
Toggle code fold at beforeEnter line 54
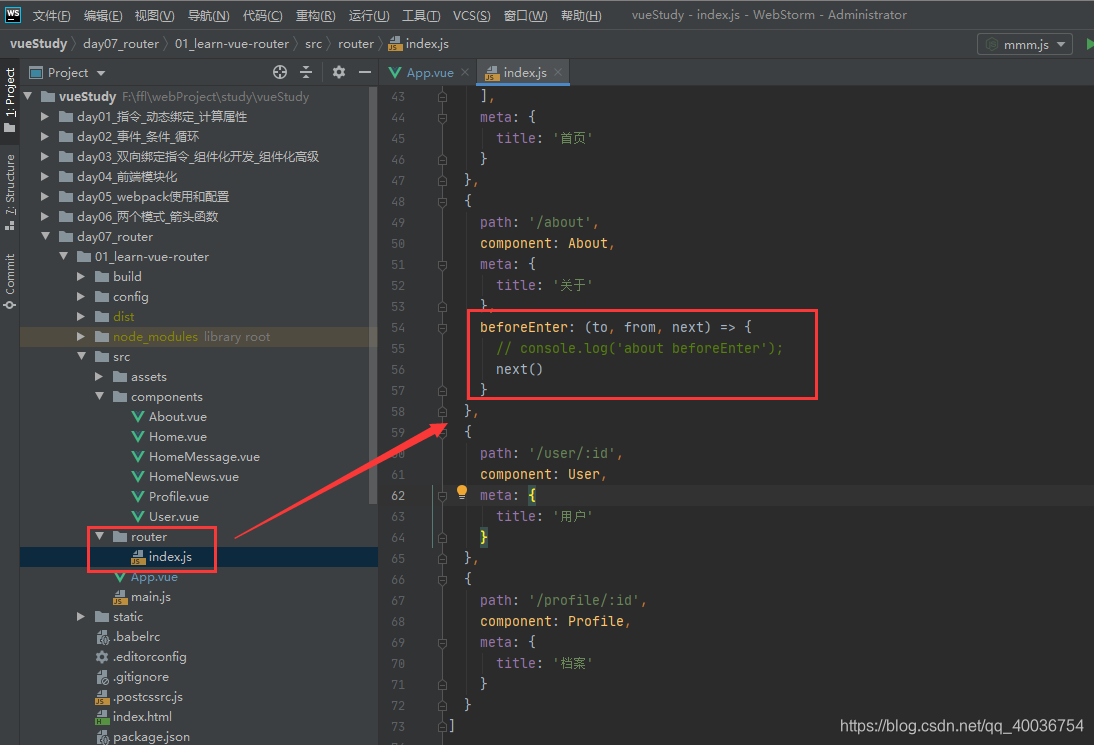click(x=442, y=327)
